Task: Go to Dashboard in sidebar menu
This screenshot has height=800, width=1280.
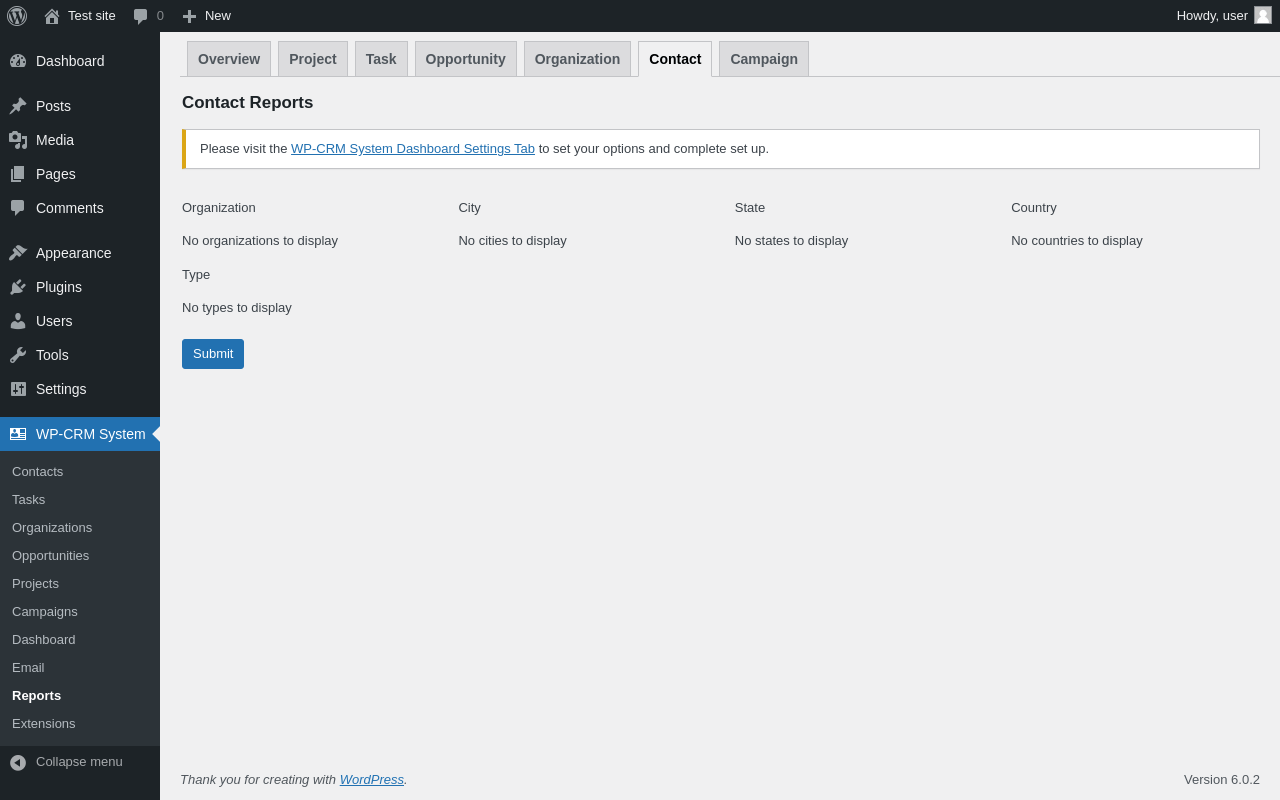Action: 80,61
